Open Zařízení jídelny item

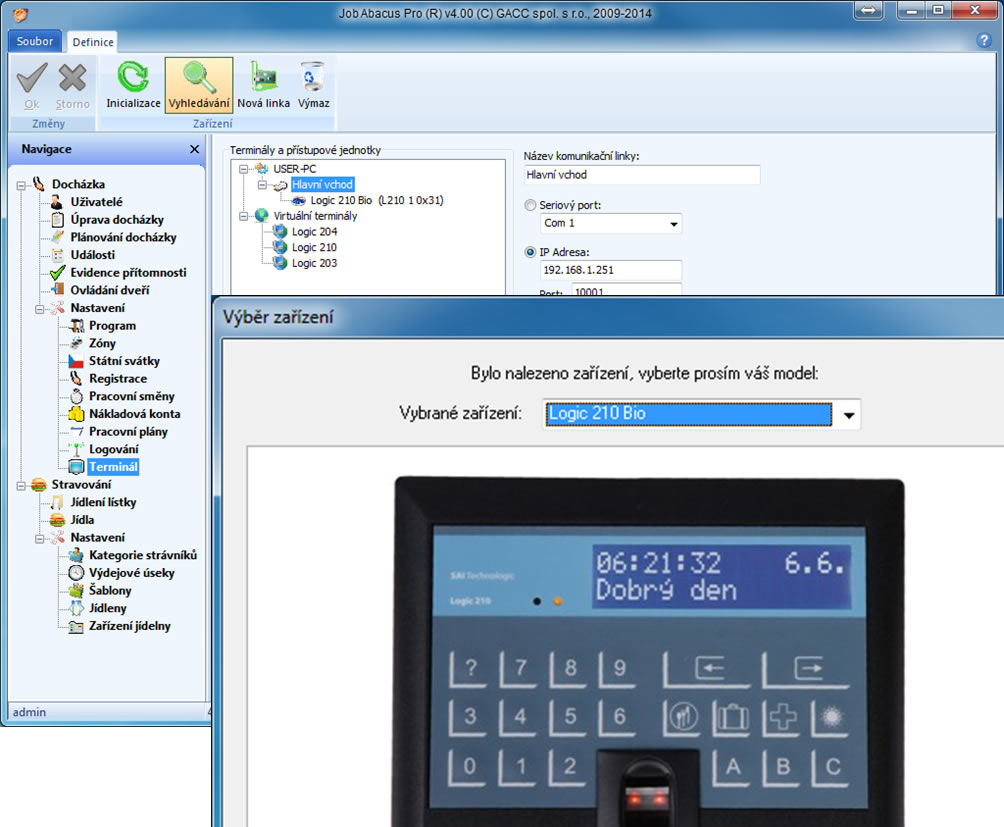(x=129, y=626)
